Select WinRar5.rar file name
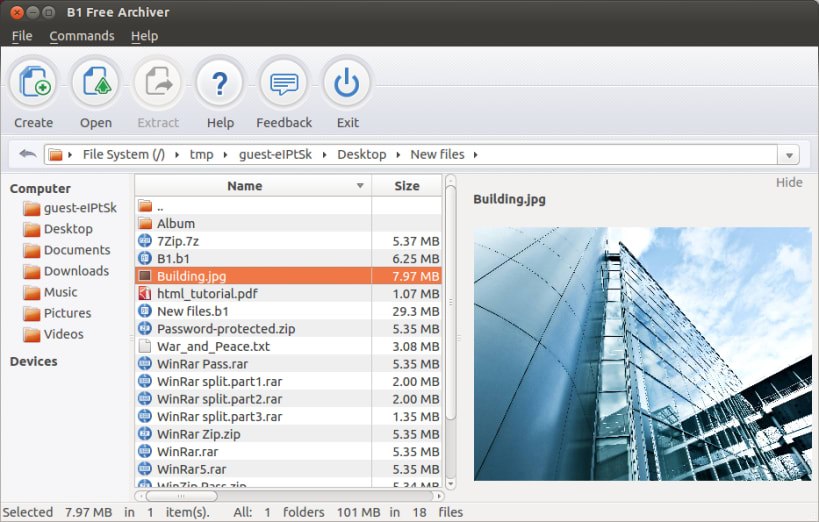Image resolution: width=819 pixels, height=522 pixels. (x=192, y=469)
